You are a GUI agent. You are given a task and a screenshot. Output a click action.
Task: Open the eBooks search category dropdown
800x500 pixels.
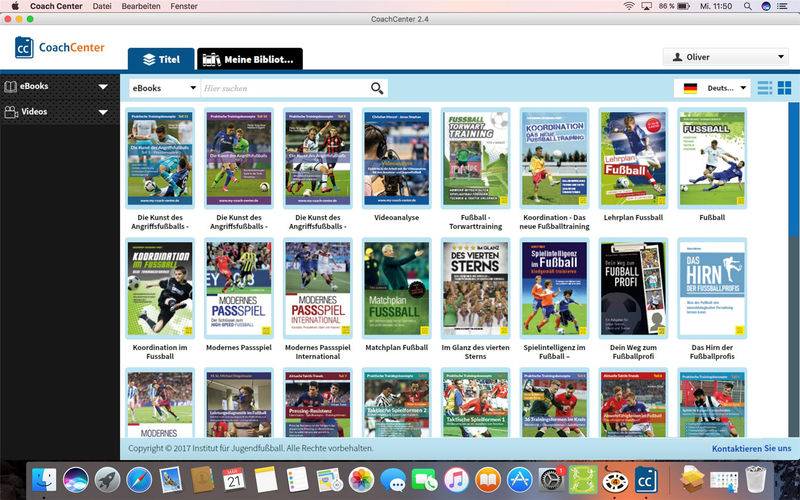(164, 88)
